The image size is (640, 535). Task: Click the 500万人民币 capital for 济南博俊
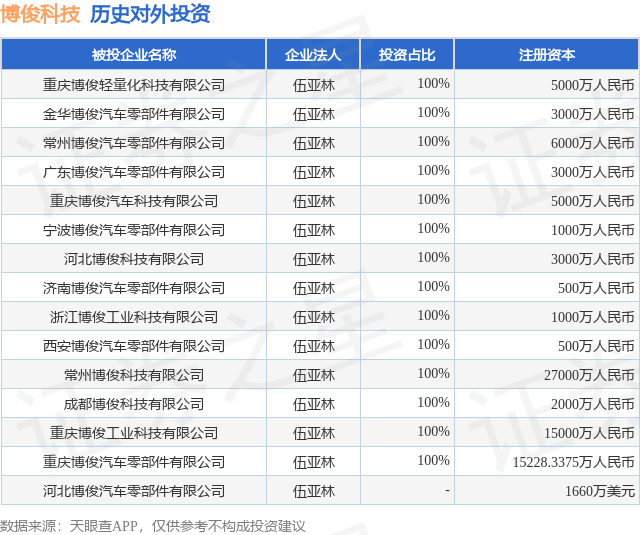tap(596, 288)
